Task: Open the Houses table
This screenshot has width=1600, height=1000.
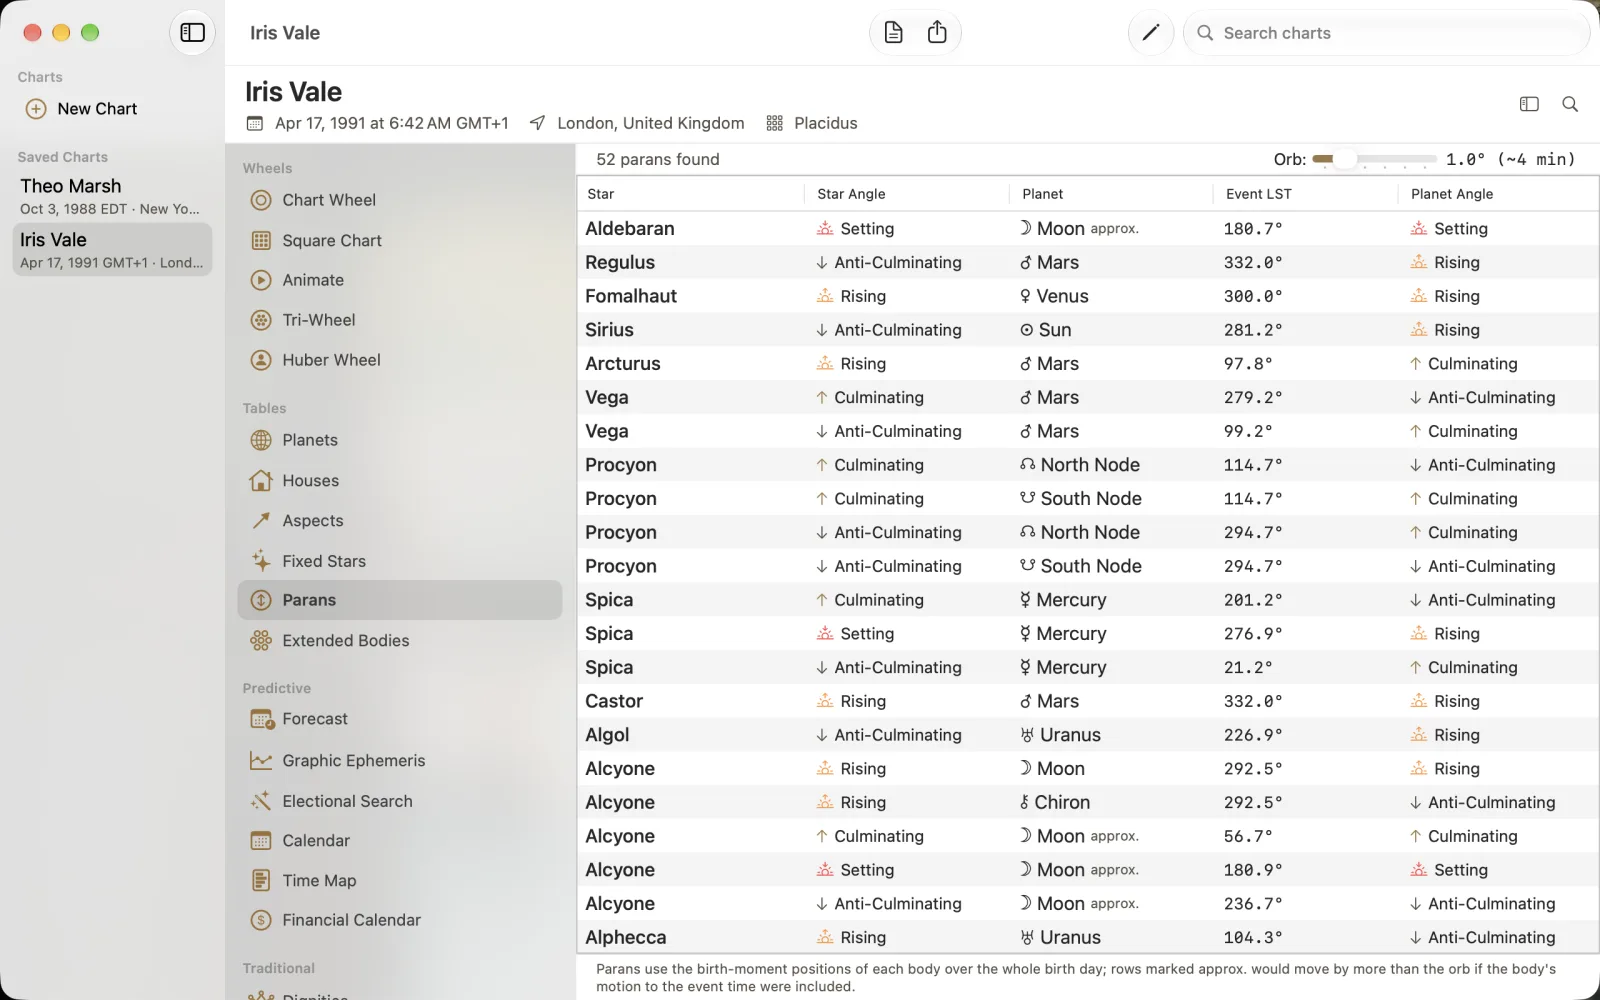Action: (400, 480)
